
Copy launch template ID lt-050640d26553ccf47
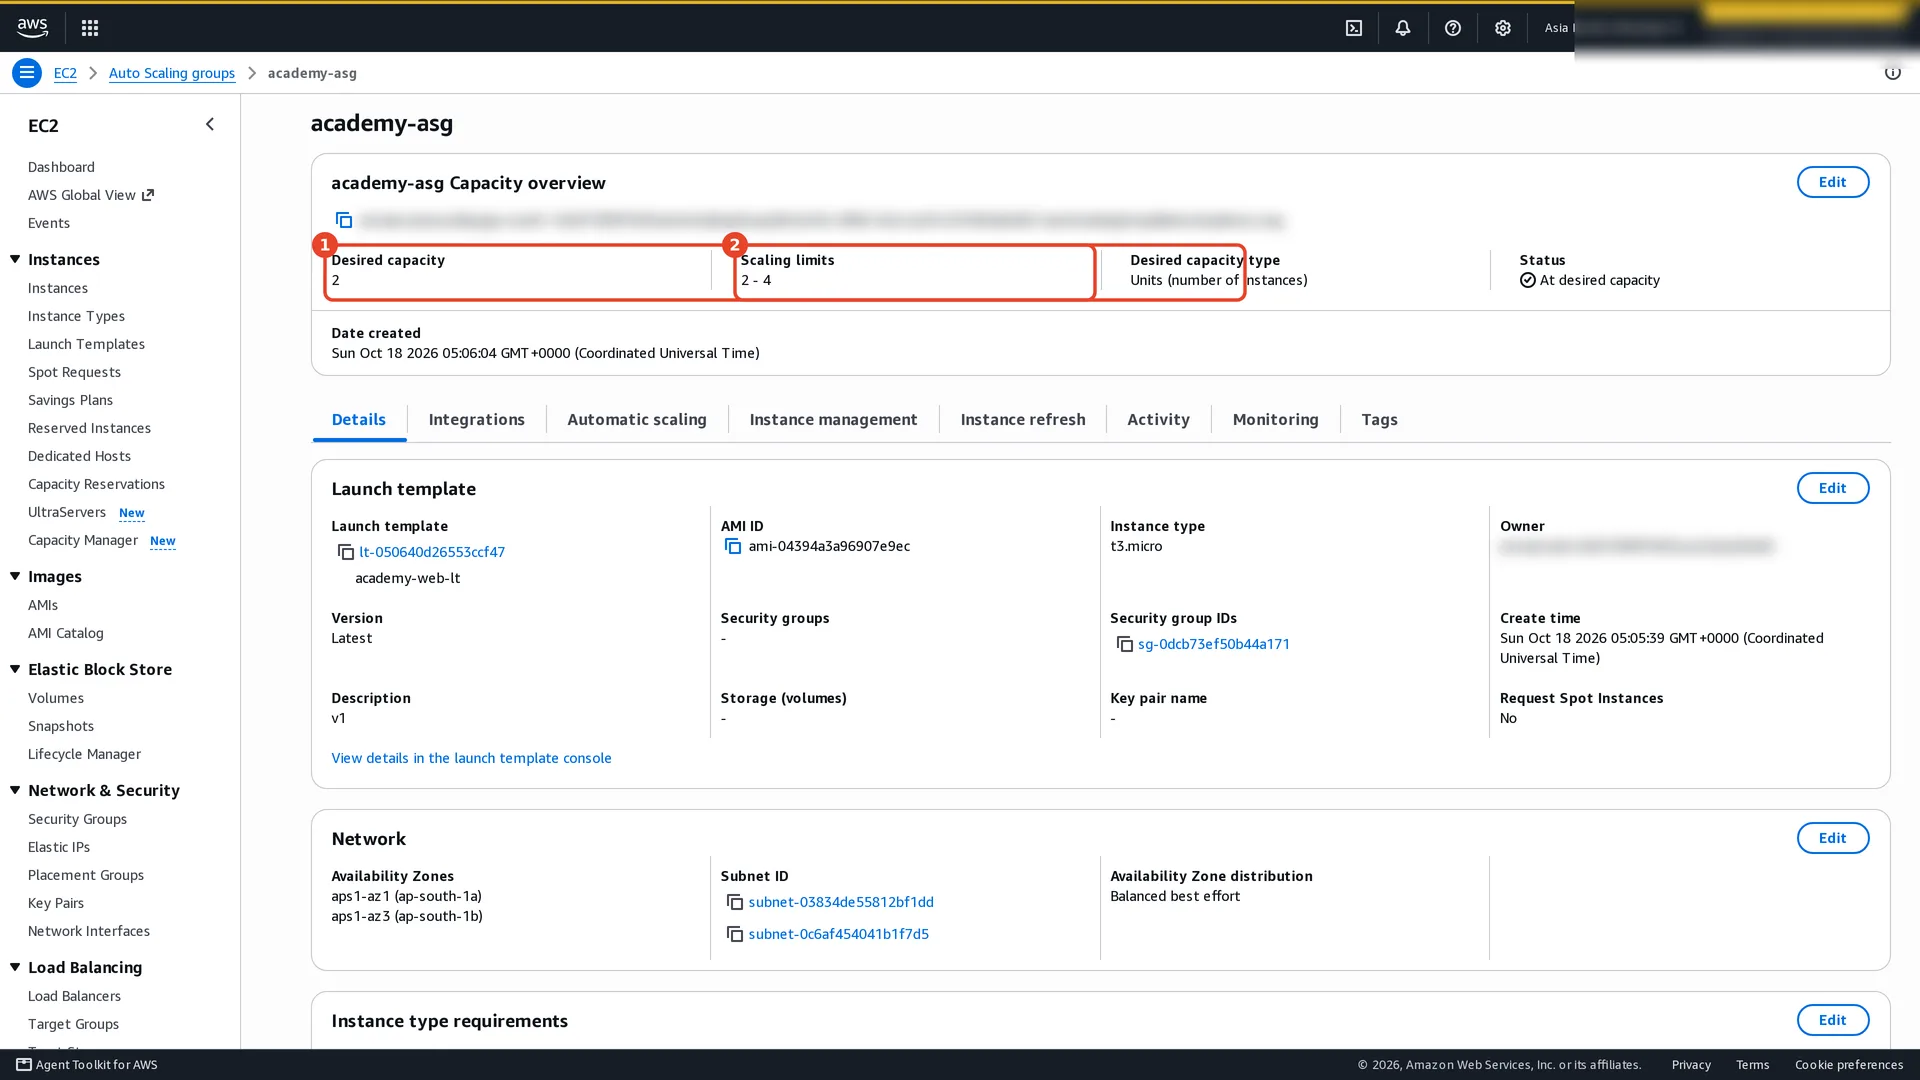coord(346,552)
